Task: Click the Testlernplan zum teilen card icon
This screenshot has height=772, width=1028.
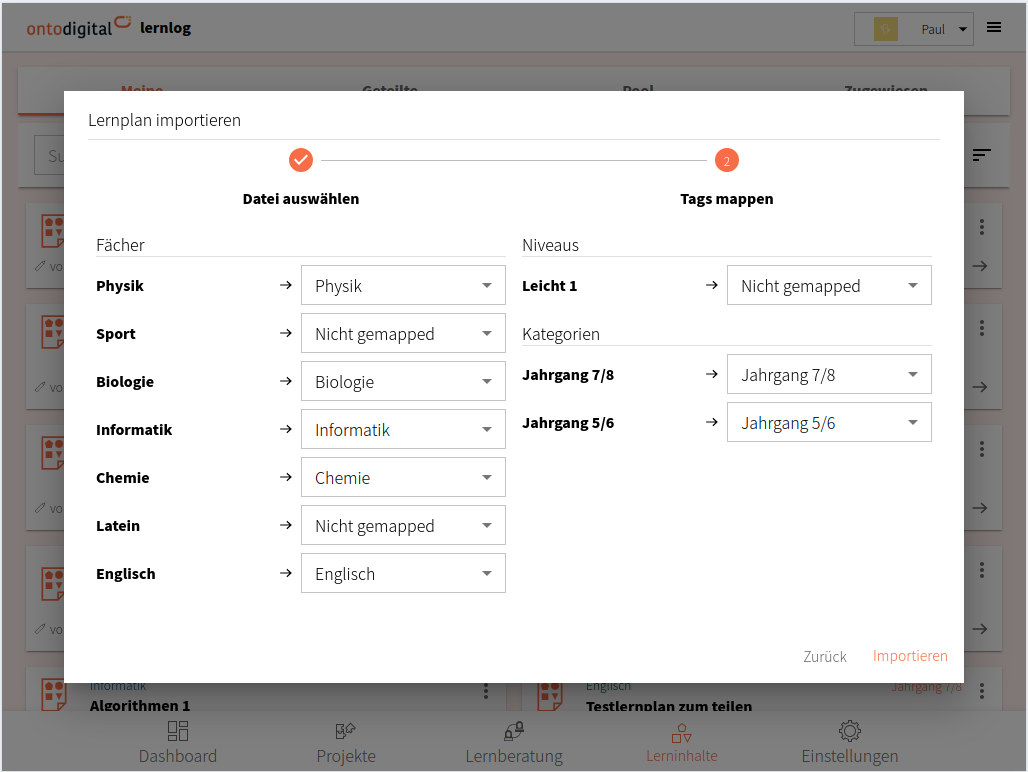Action: [x=550, y=696]
